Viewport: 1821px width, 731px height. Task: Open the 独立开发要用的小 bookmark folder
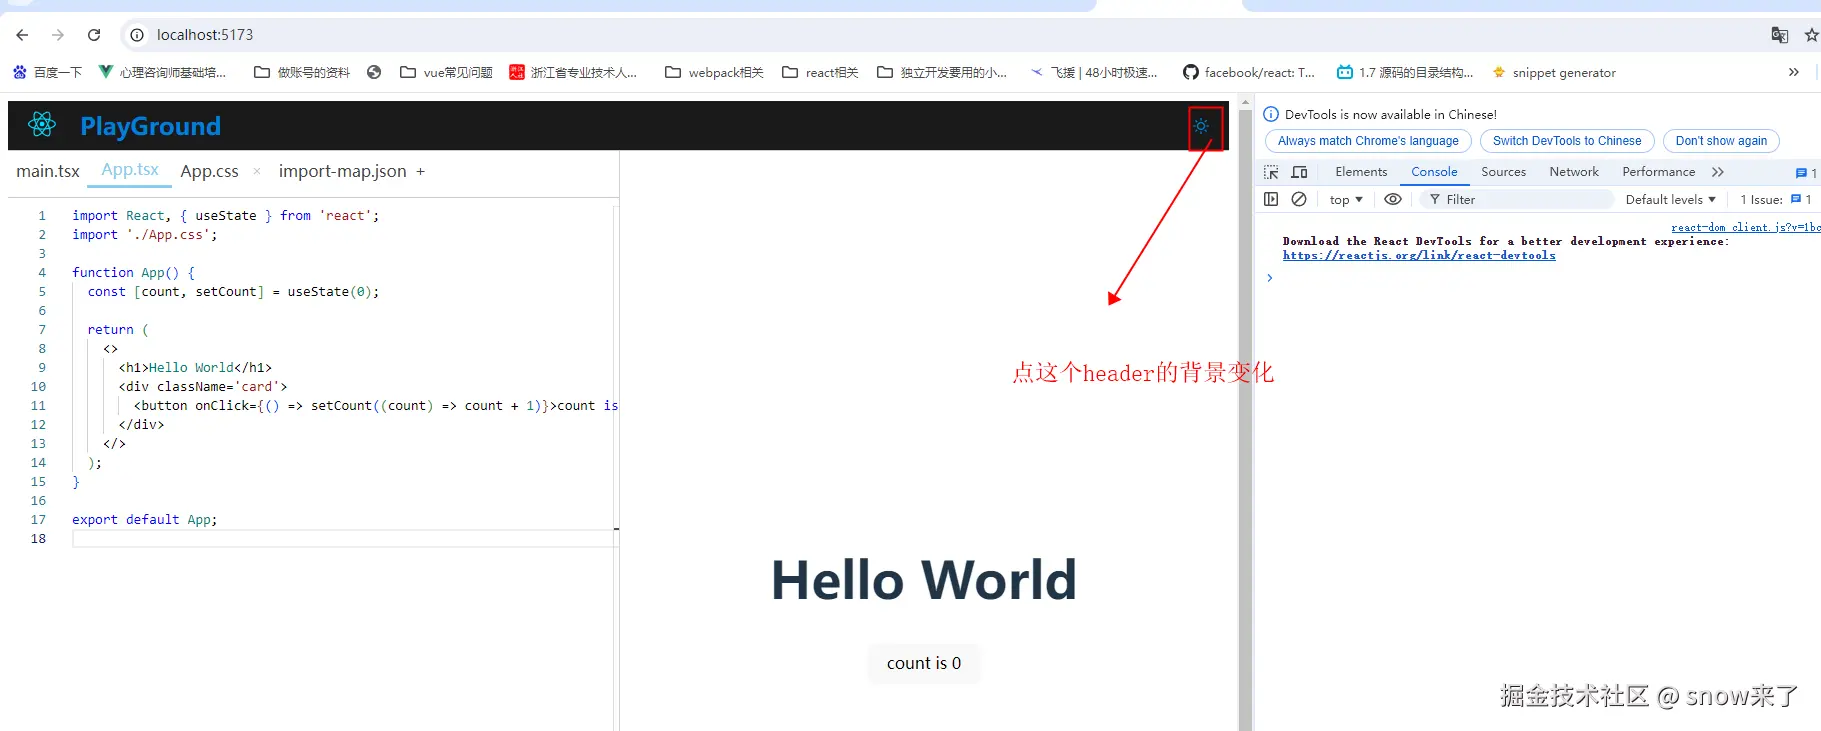942,72
